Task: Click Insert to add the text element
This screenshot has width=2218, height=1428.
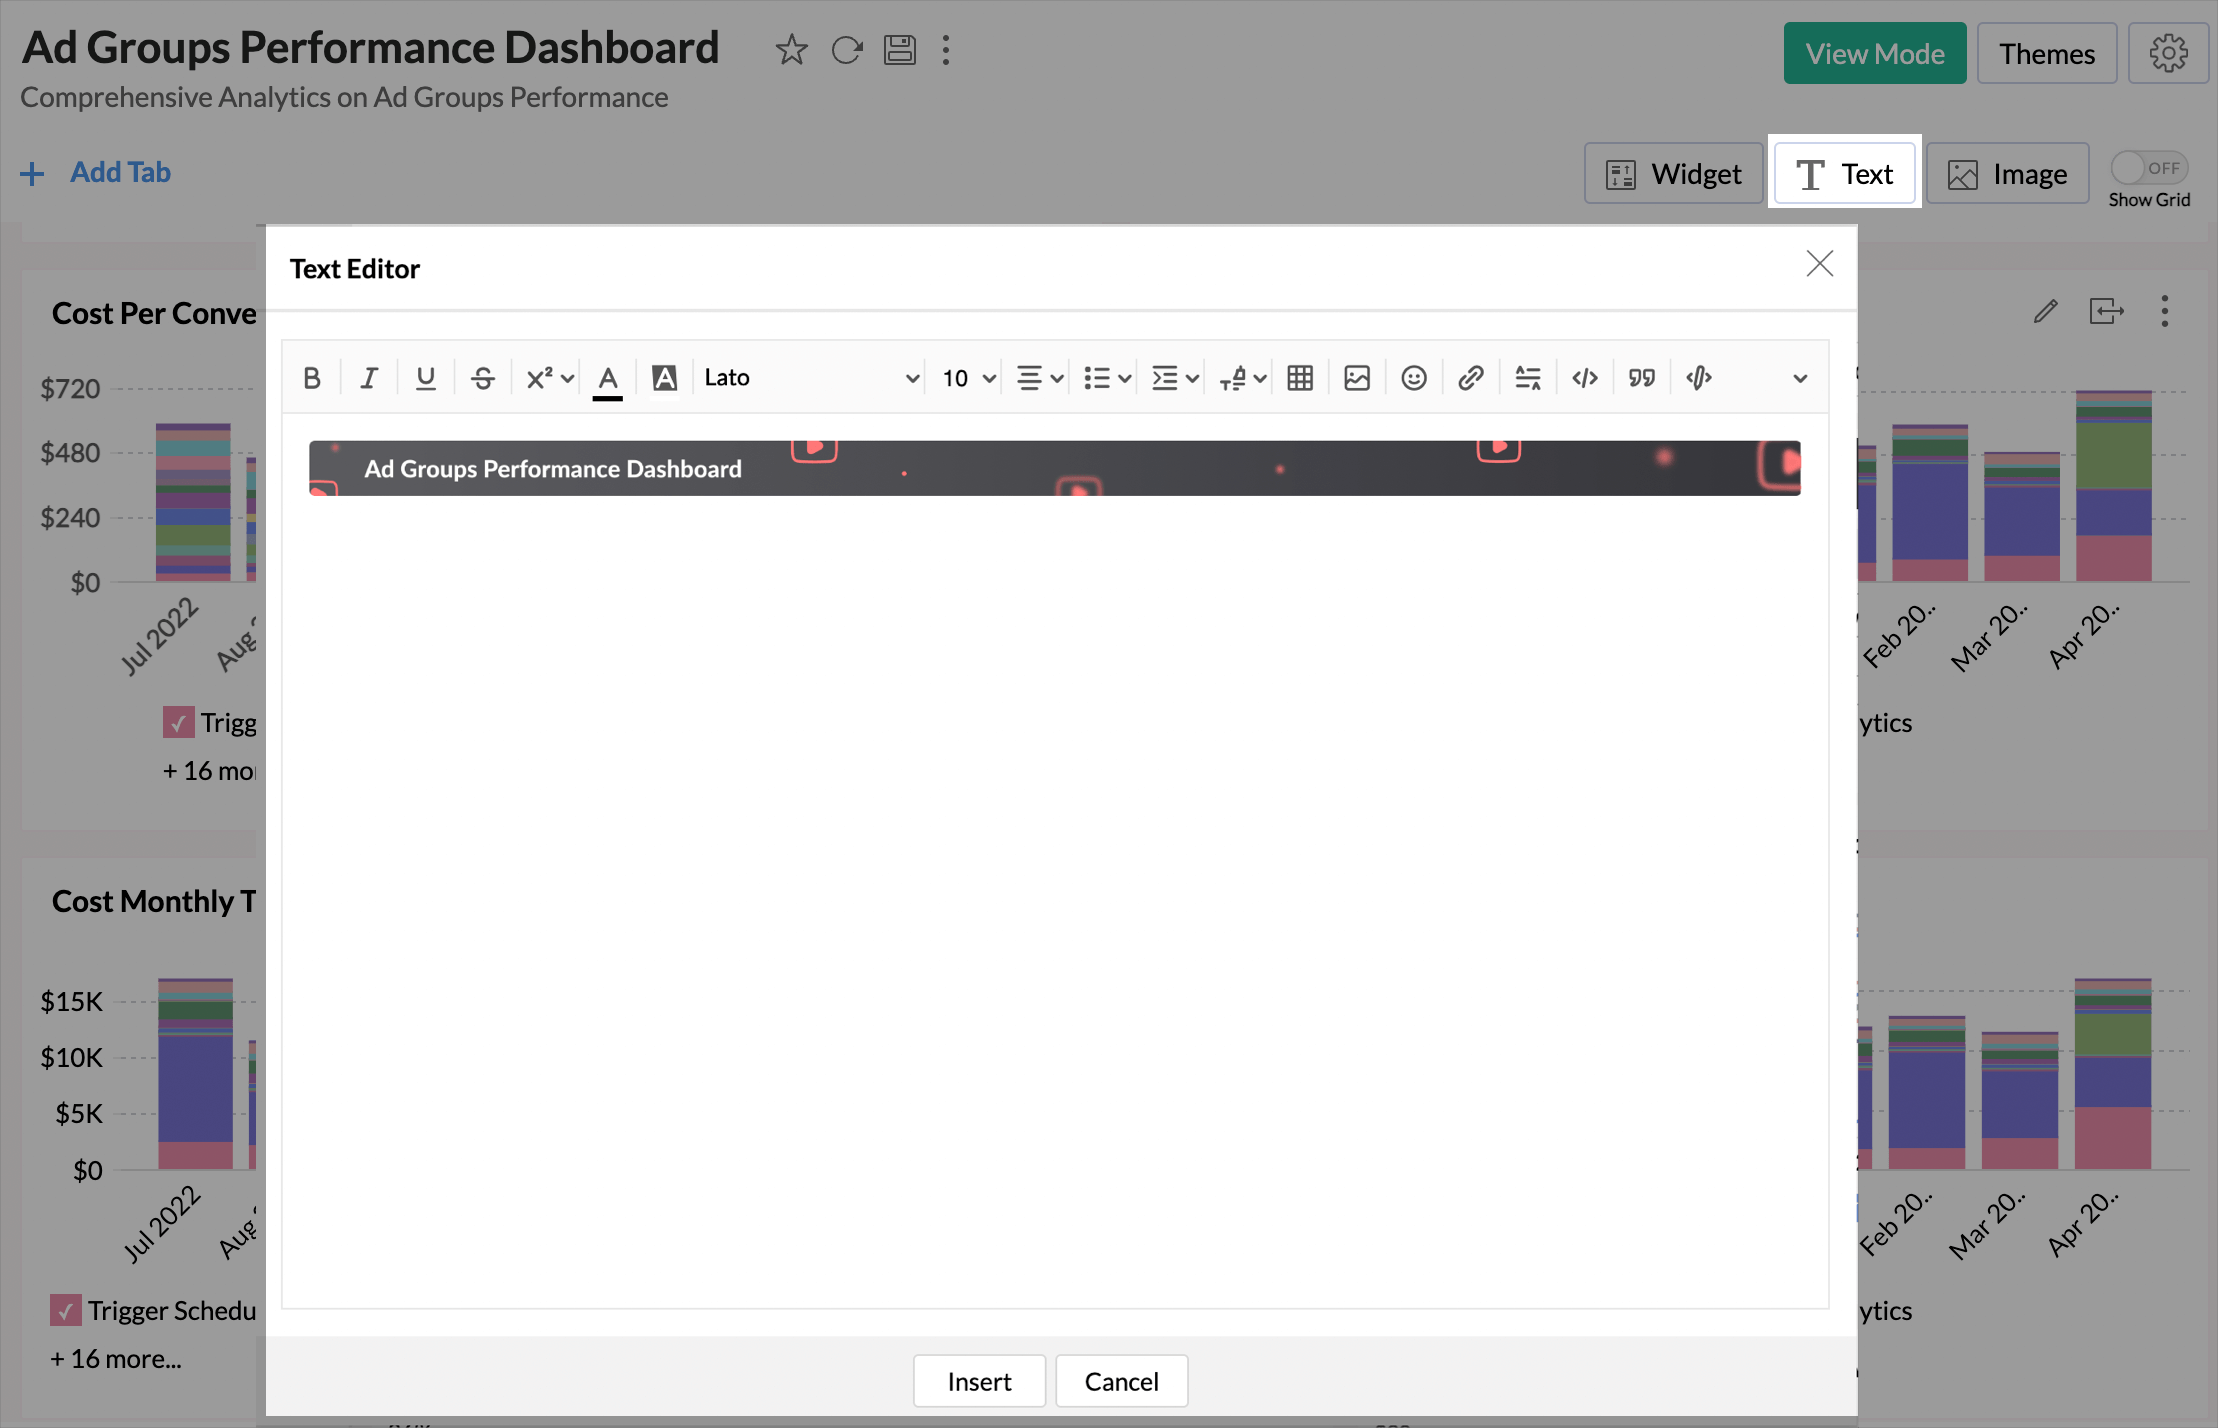Action: [978, 1380]
